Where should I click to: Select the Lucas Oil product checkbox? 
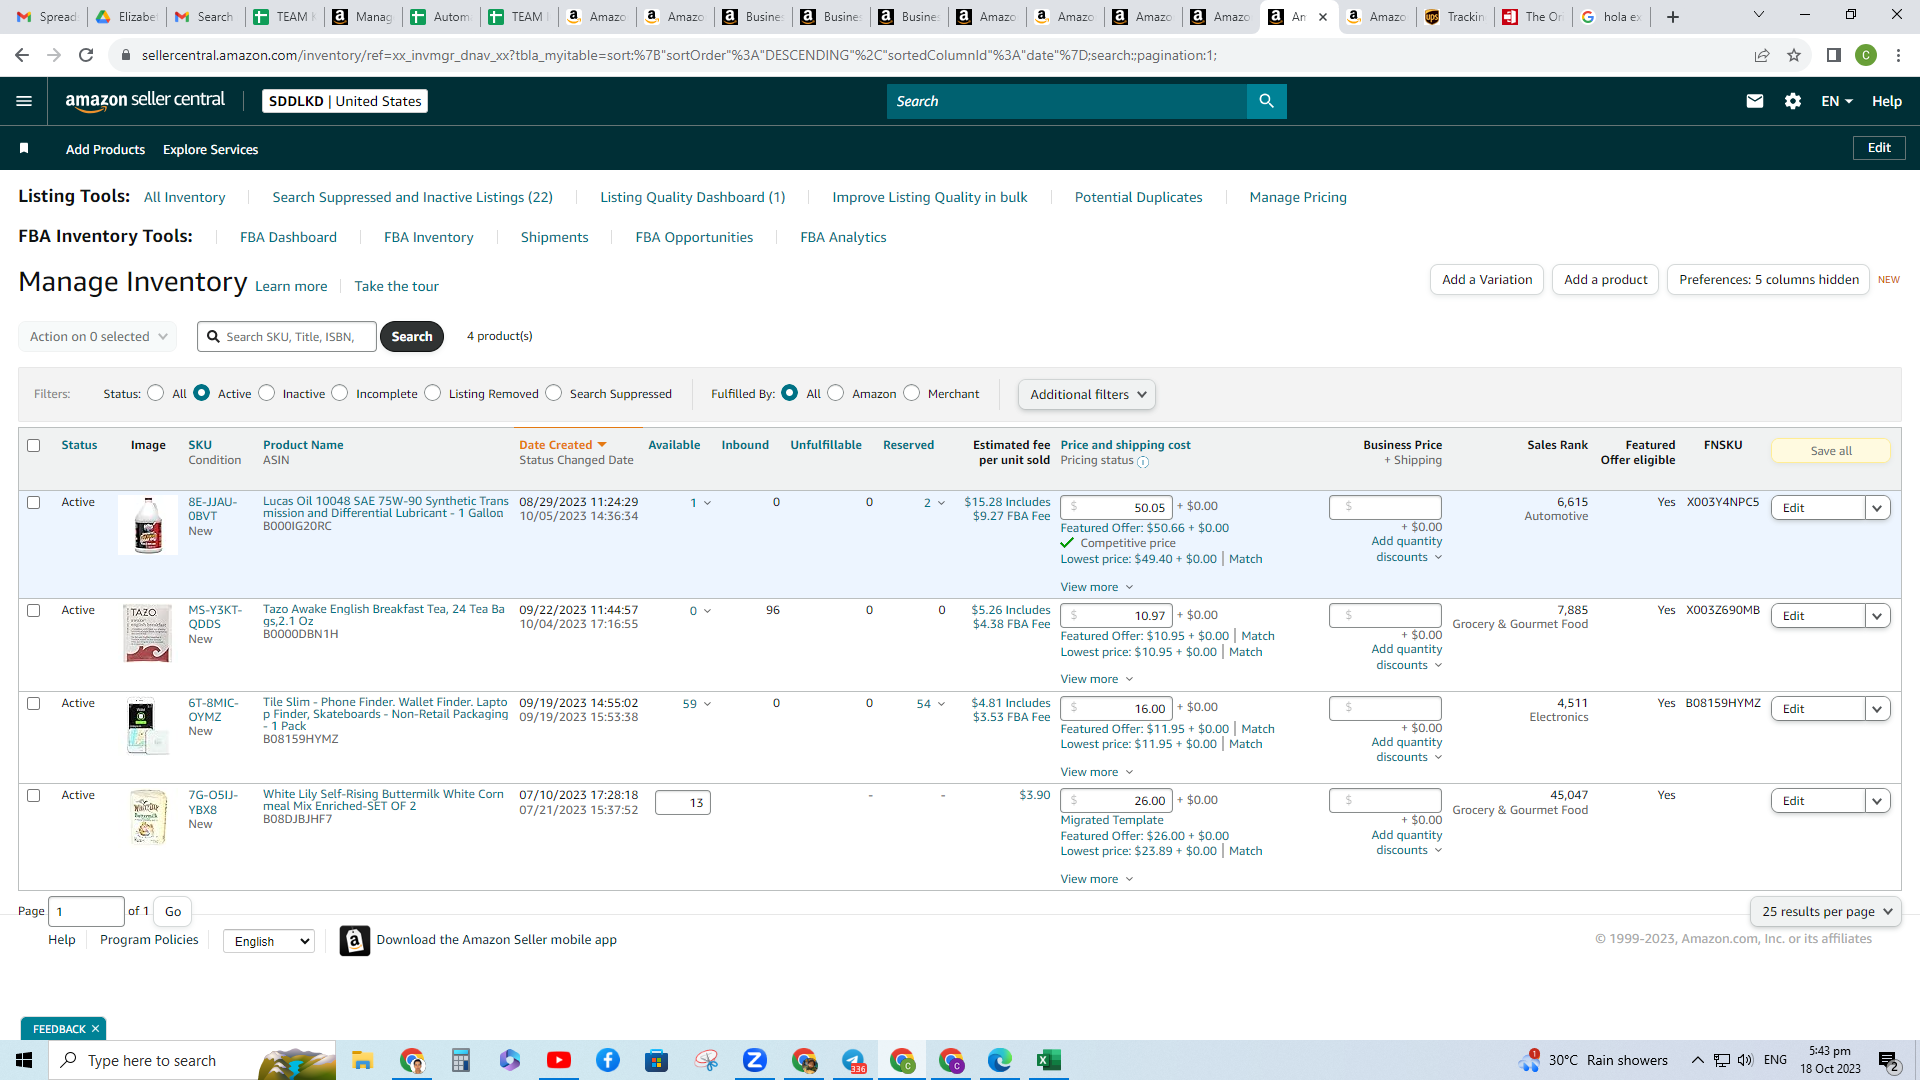pyautogui.click(x=34, y=502)
